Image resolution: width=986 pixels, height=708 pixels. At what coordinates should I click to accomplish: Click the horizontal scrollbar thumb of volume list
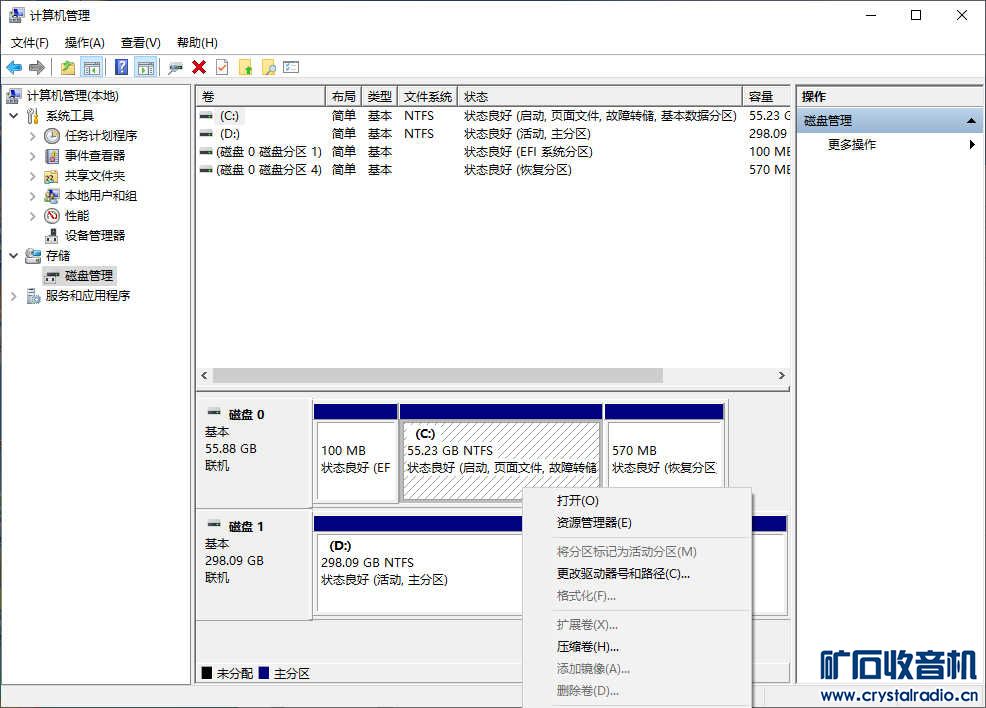[438, 375]
